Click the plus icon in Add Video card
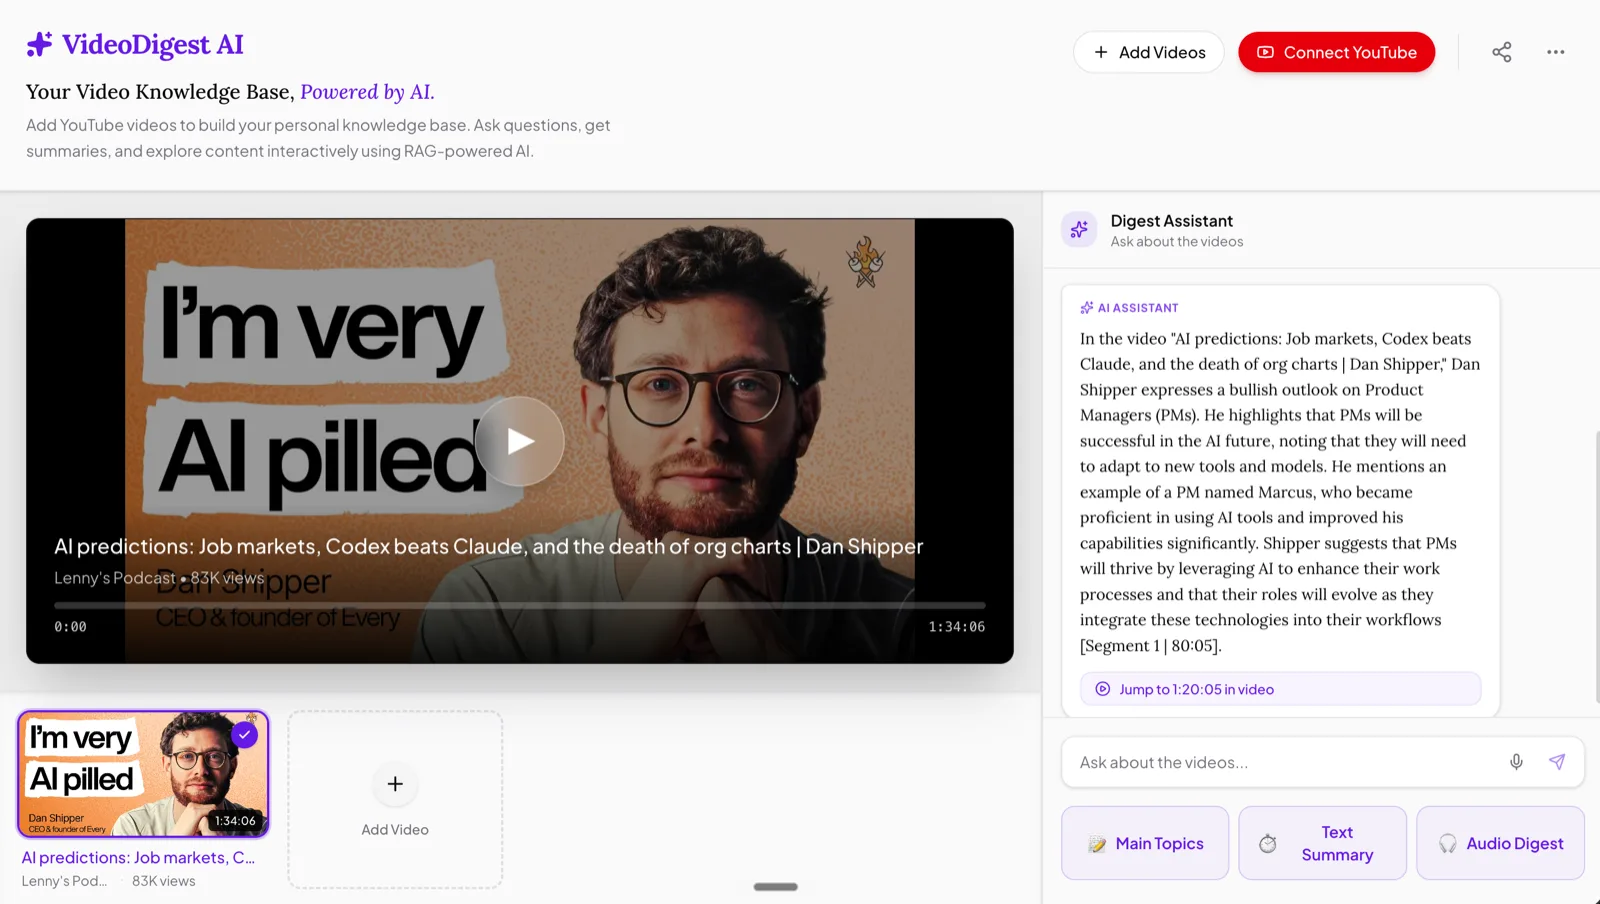 [395, 784]
